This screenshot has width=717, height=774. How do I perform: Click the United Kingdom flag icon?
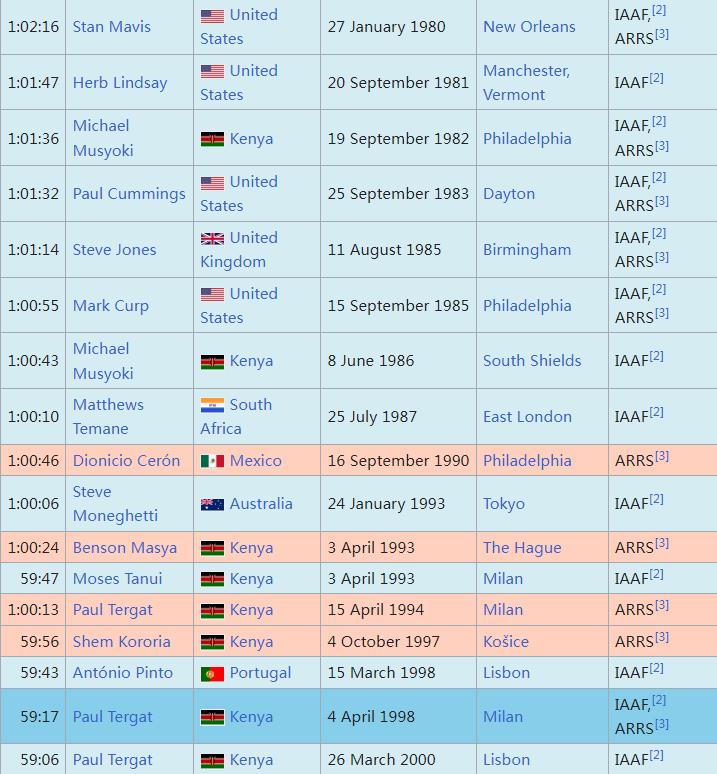click(x=212, y=238)
